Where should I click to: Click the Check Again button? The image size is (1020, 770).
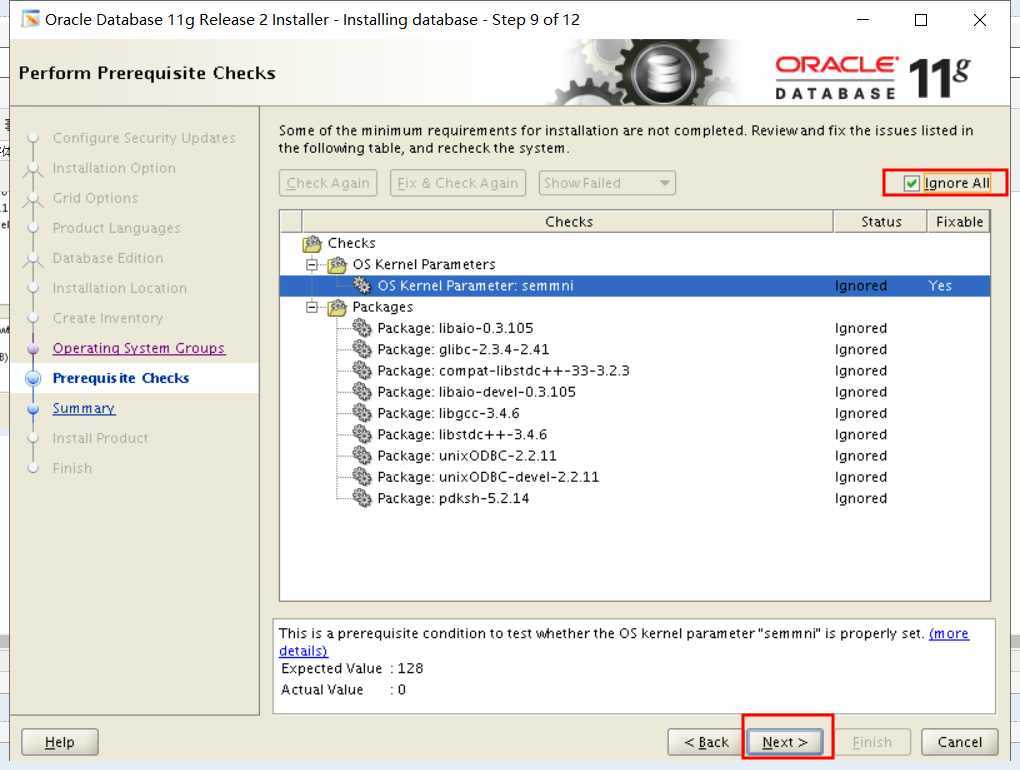[329, 183]
